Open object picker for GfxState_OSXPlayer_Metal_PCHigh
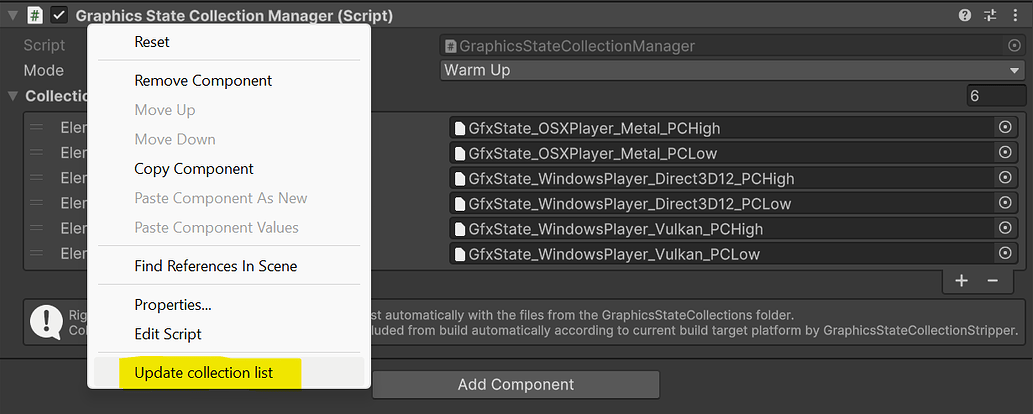The width and height of the screenshot is (1033, 414). pos(1006,128)
